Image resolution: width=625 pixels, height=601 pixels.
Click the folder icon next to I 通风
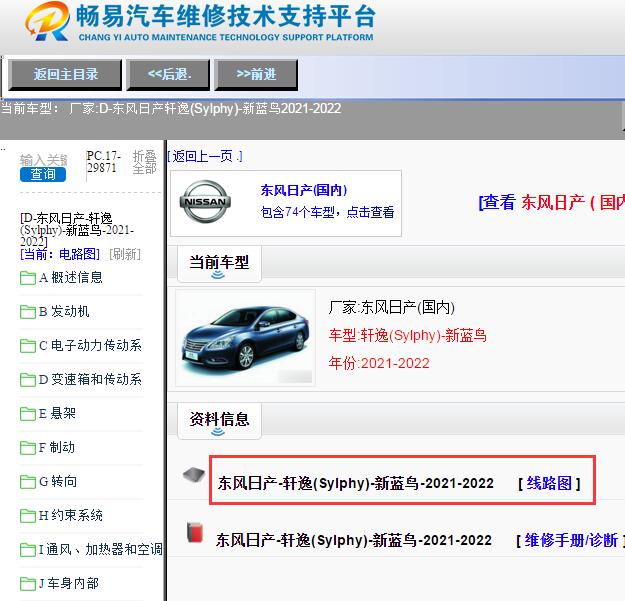pos(28,550)
